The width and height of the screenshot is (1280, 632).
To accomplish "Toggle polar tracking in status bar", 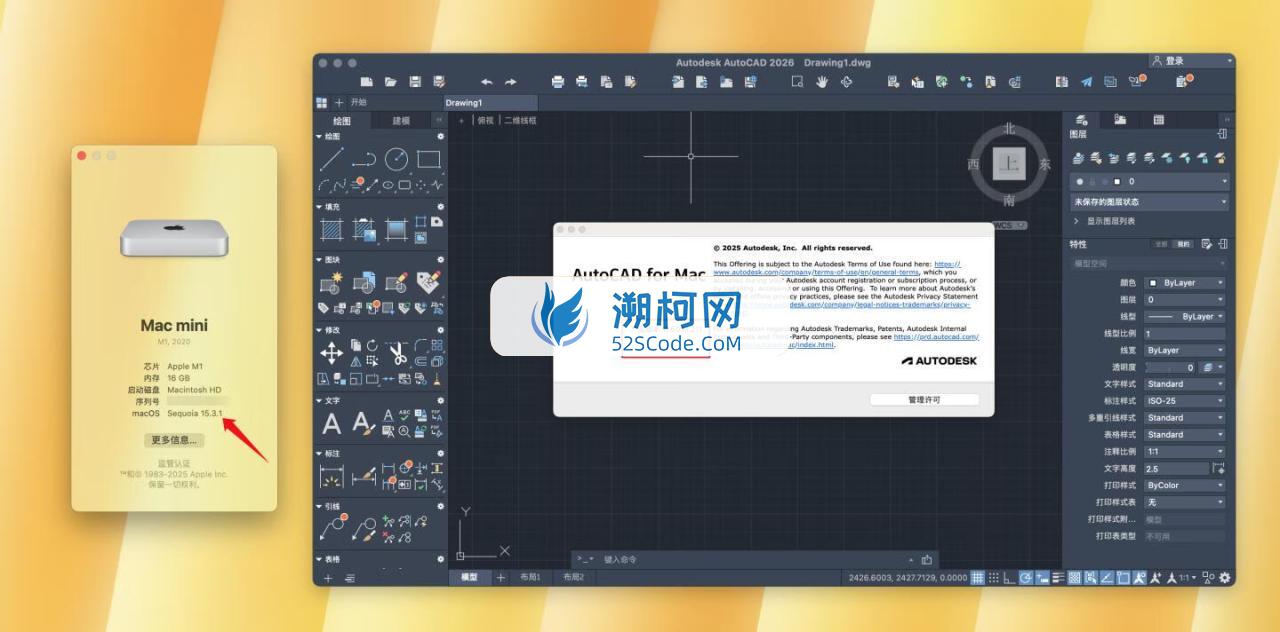I will [1025, 578].
